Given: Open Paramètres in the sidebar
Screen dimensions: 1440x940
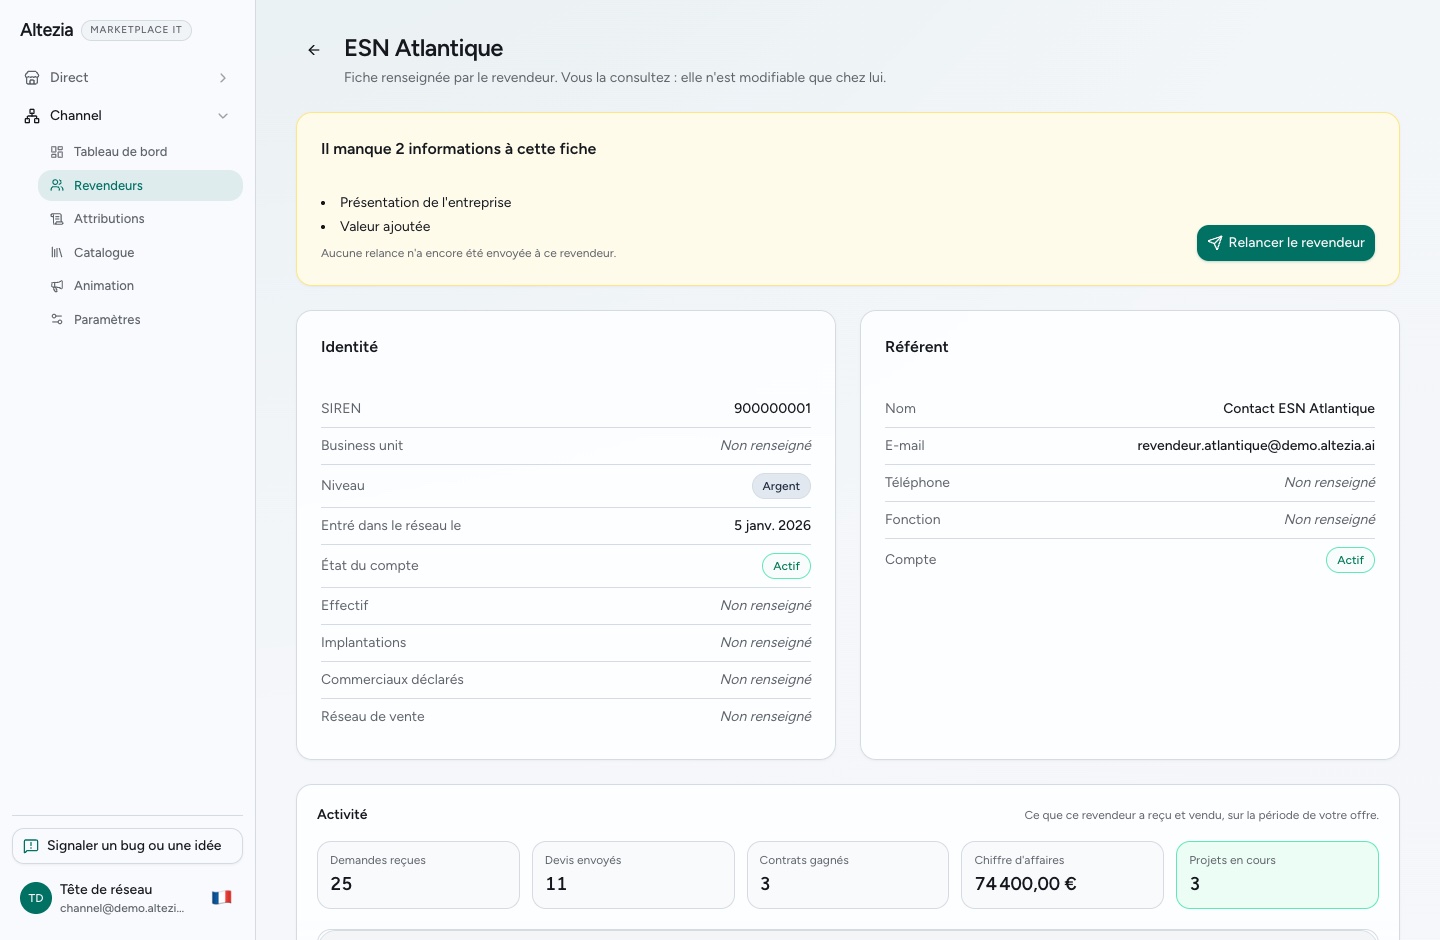Looking at the screenshot, I should pyautogui.click(x=140, y=320).
